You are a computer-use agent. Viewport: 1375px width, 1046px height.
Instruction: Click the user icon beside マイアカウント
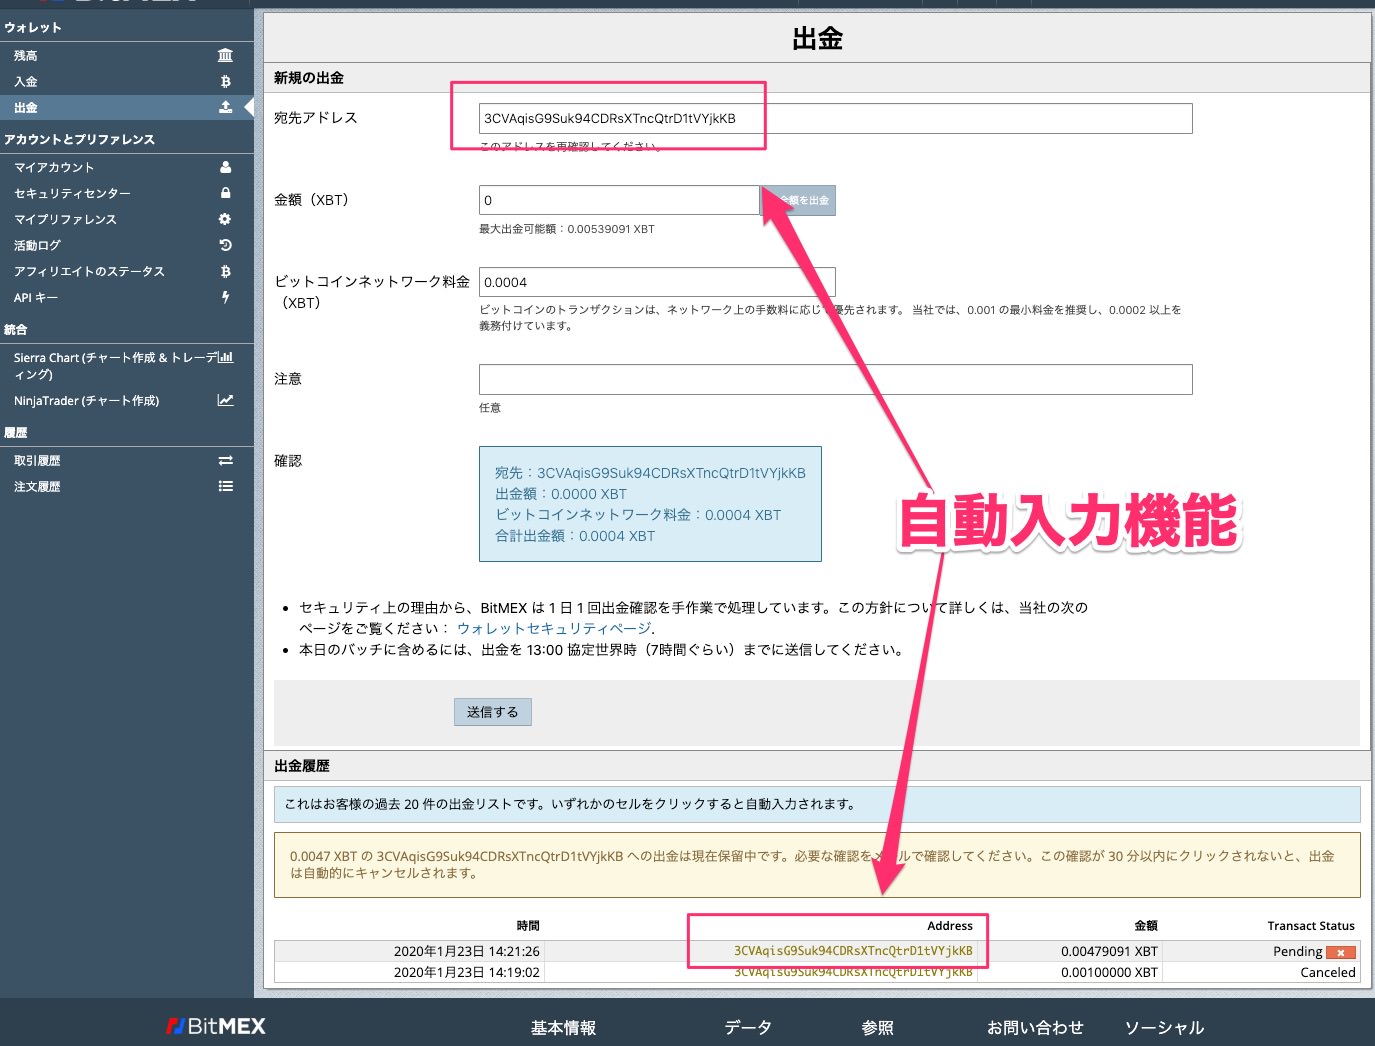[x=225, y=168]
